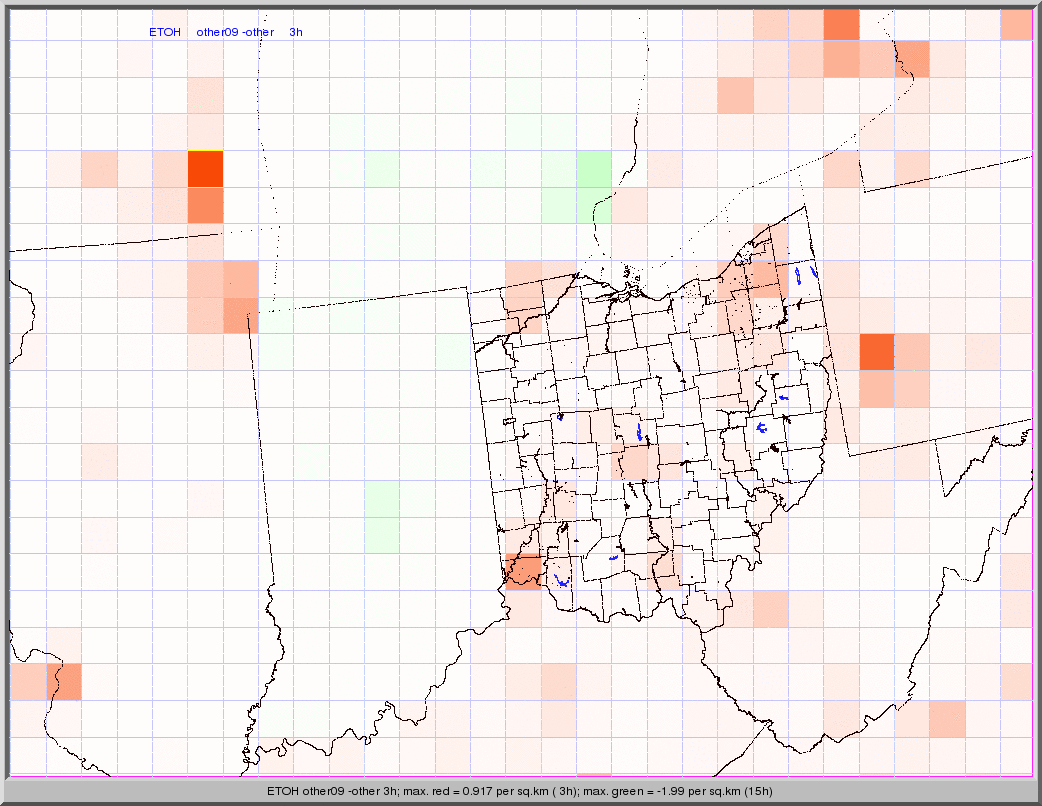Select the peach cell in the top-right corner
1042x806 pixels.
click(x=1016, y=24)
